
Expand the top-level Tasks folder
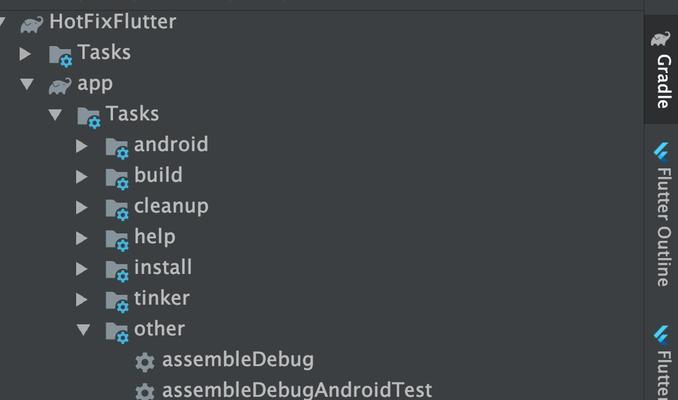point(25,54)
